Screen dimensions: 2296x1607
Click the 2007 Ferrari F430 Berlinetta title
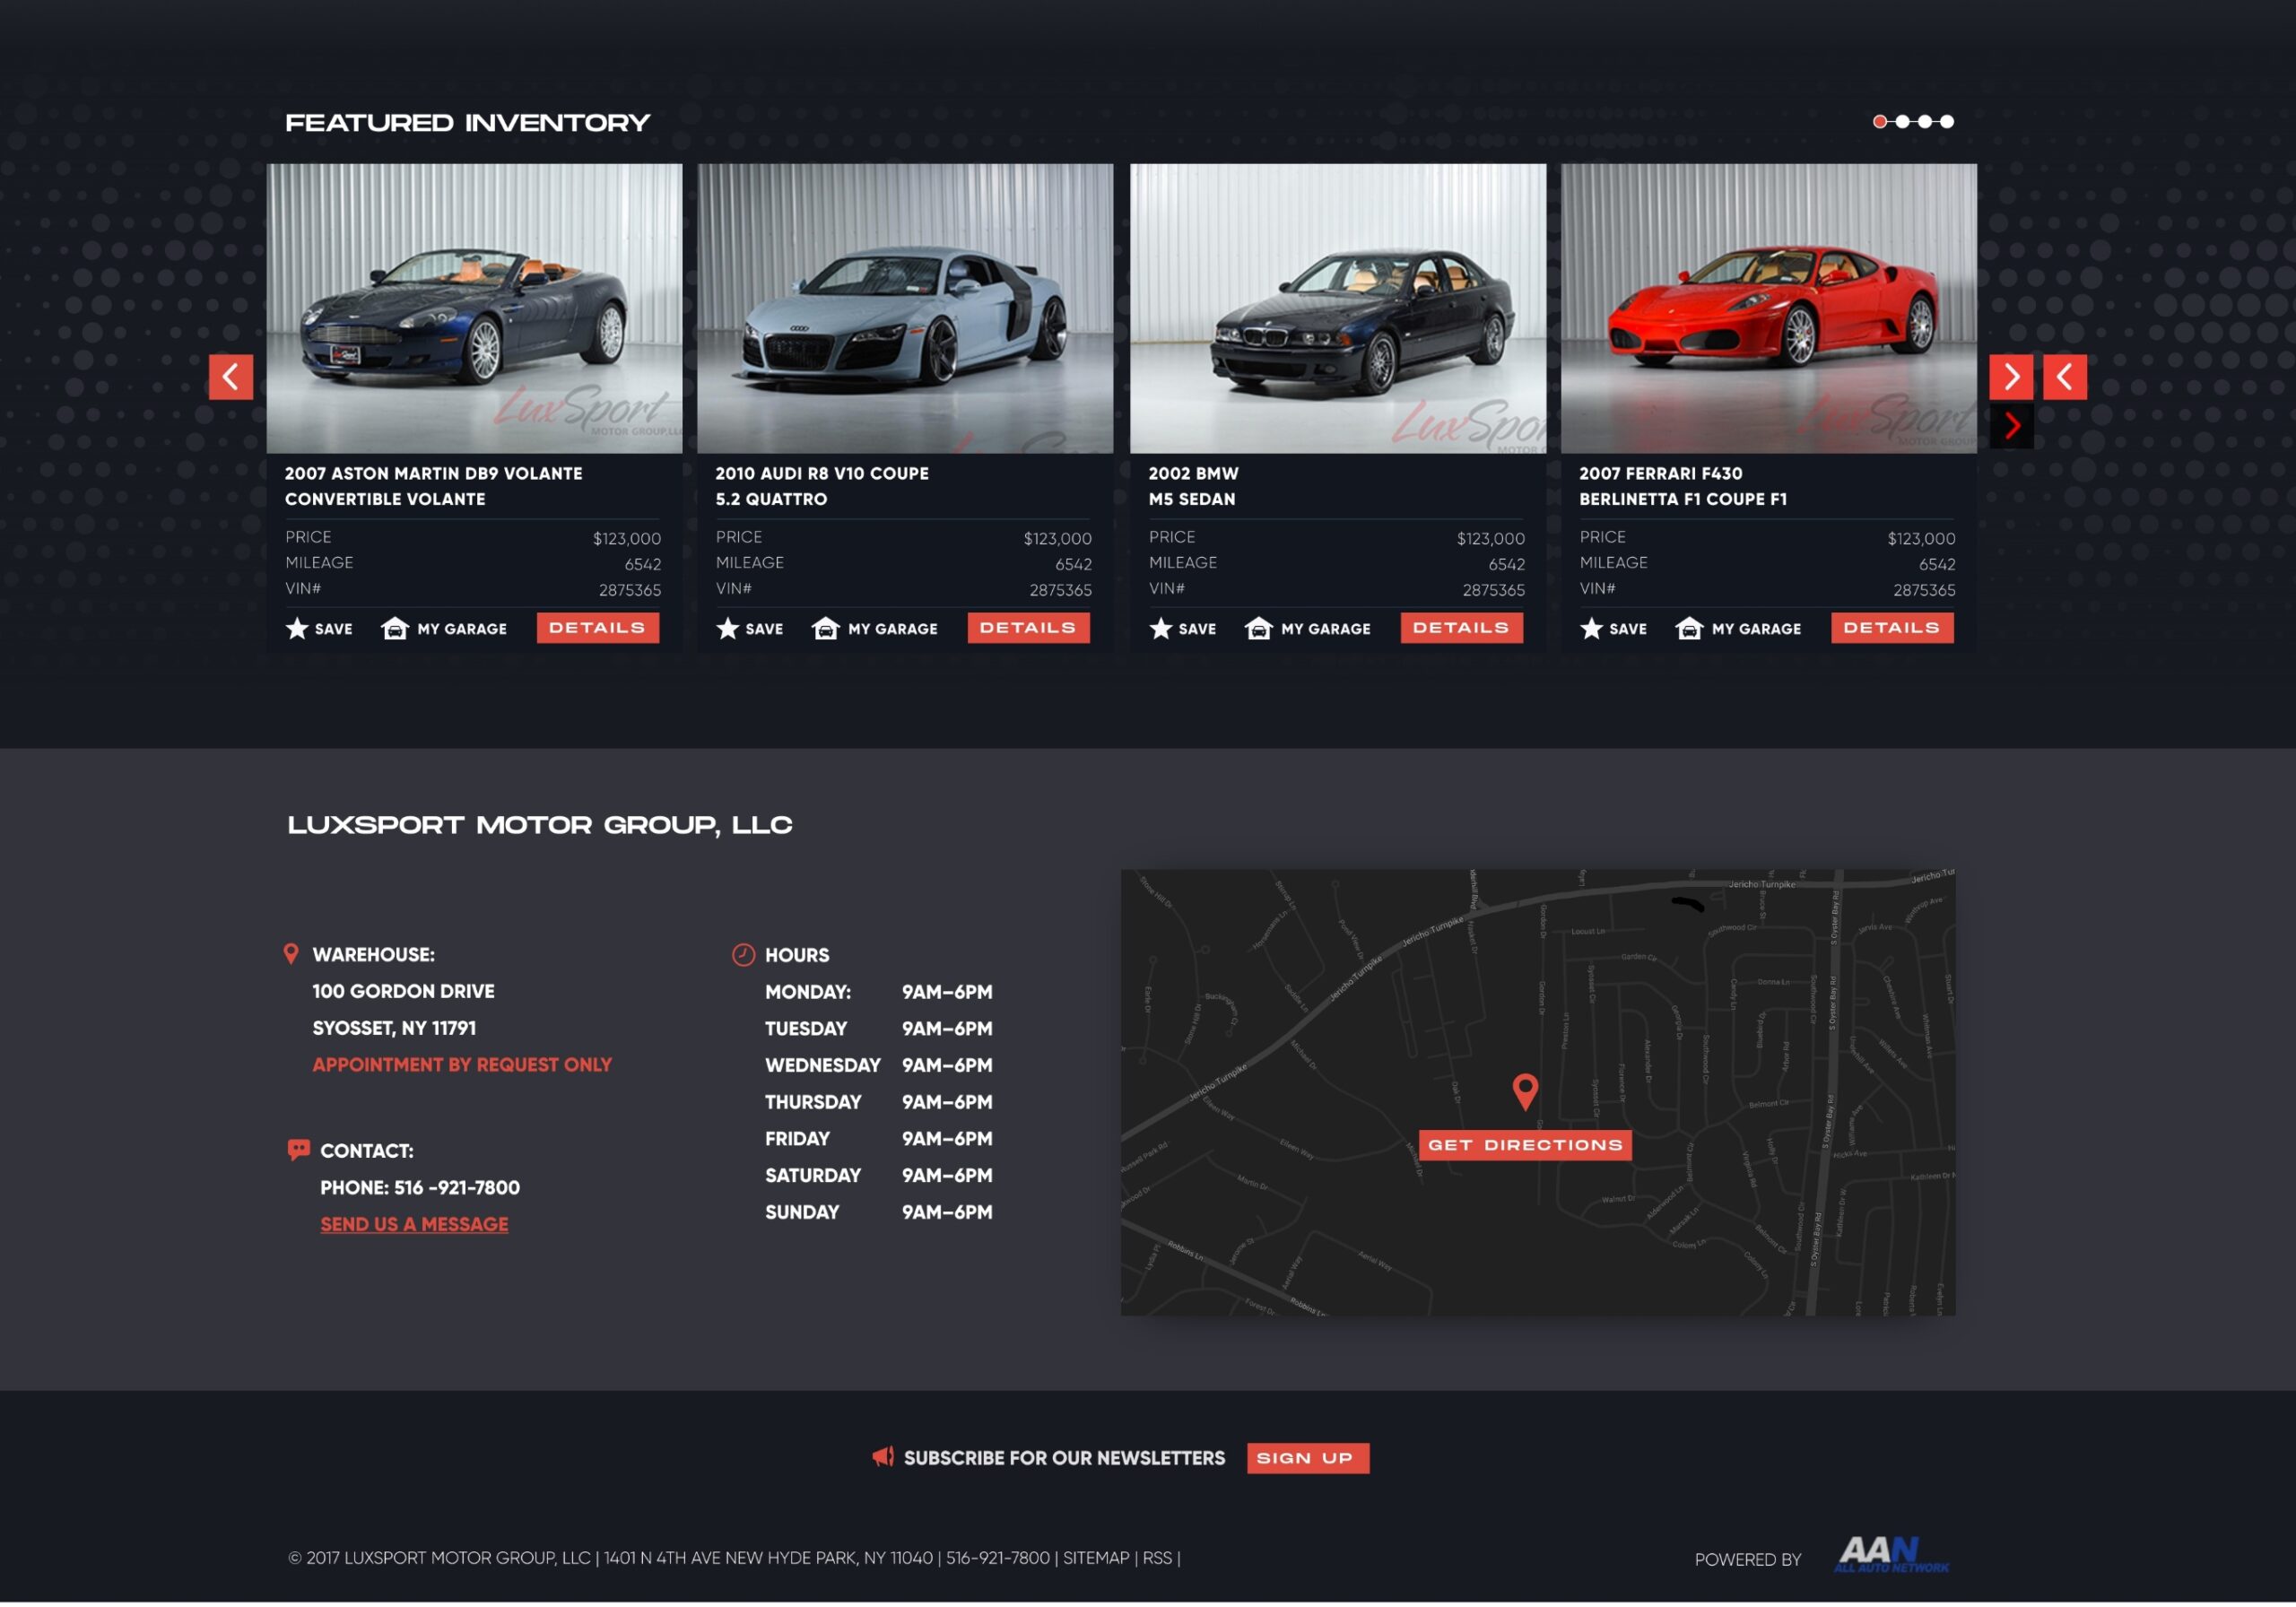(1684, 487)
